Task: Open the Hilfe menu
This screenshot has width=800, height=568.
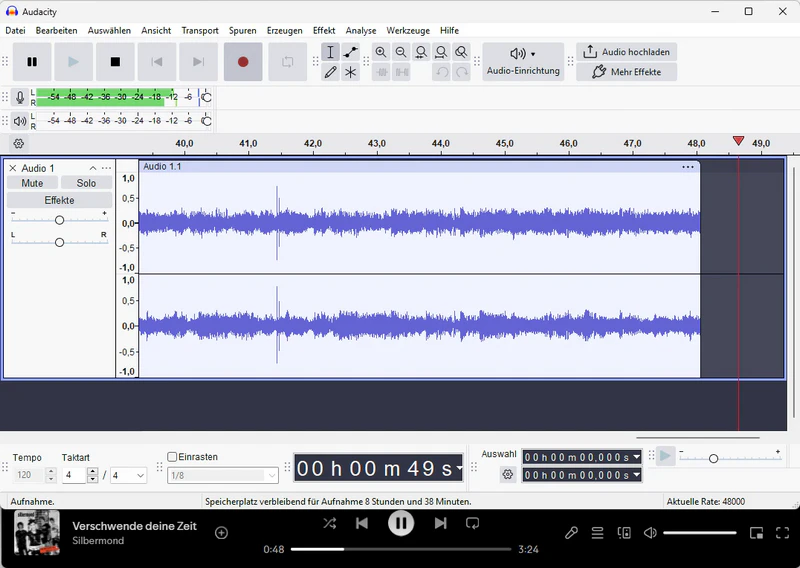Action: (x=449, y=31)
